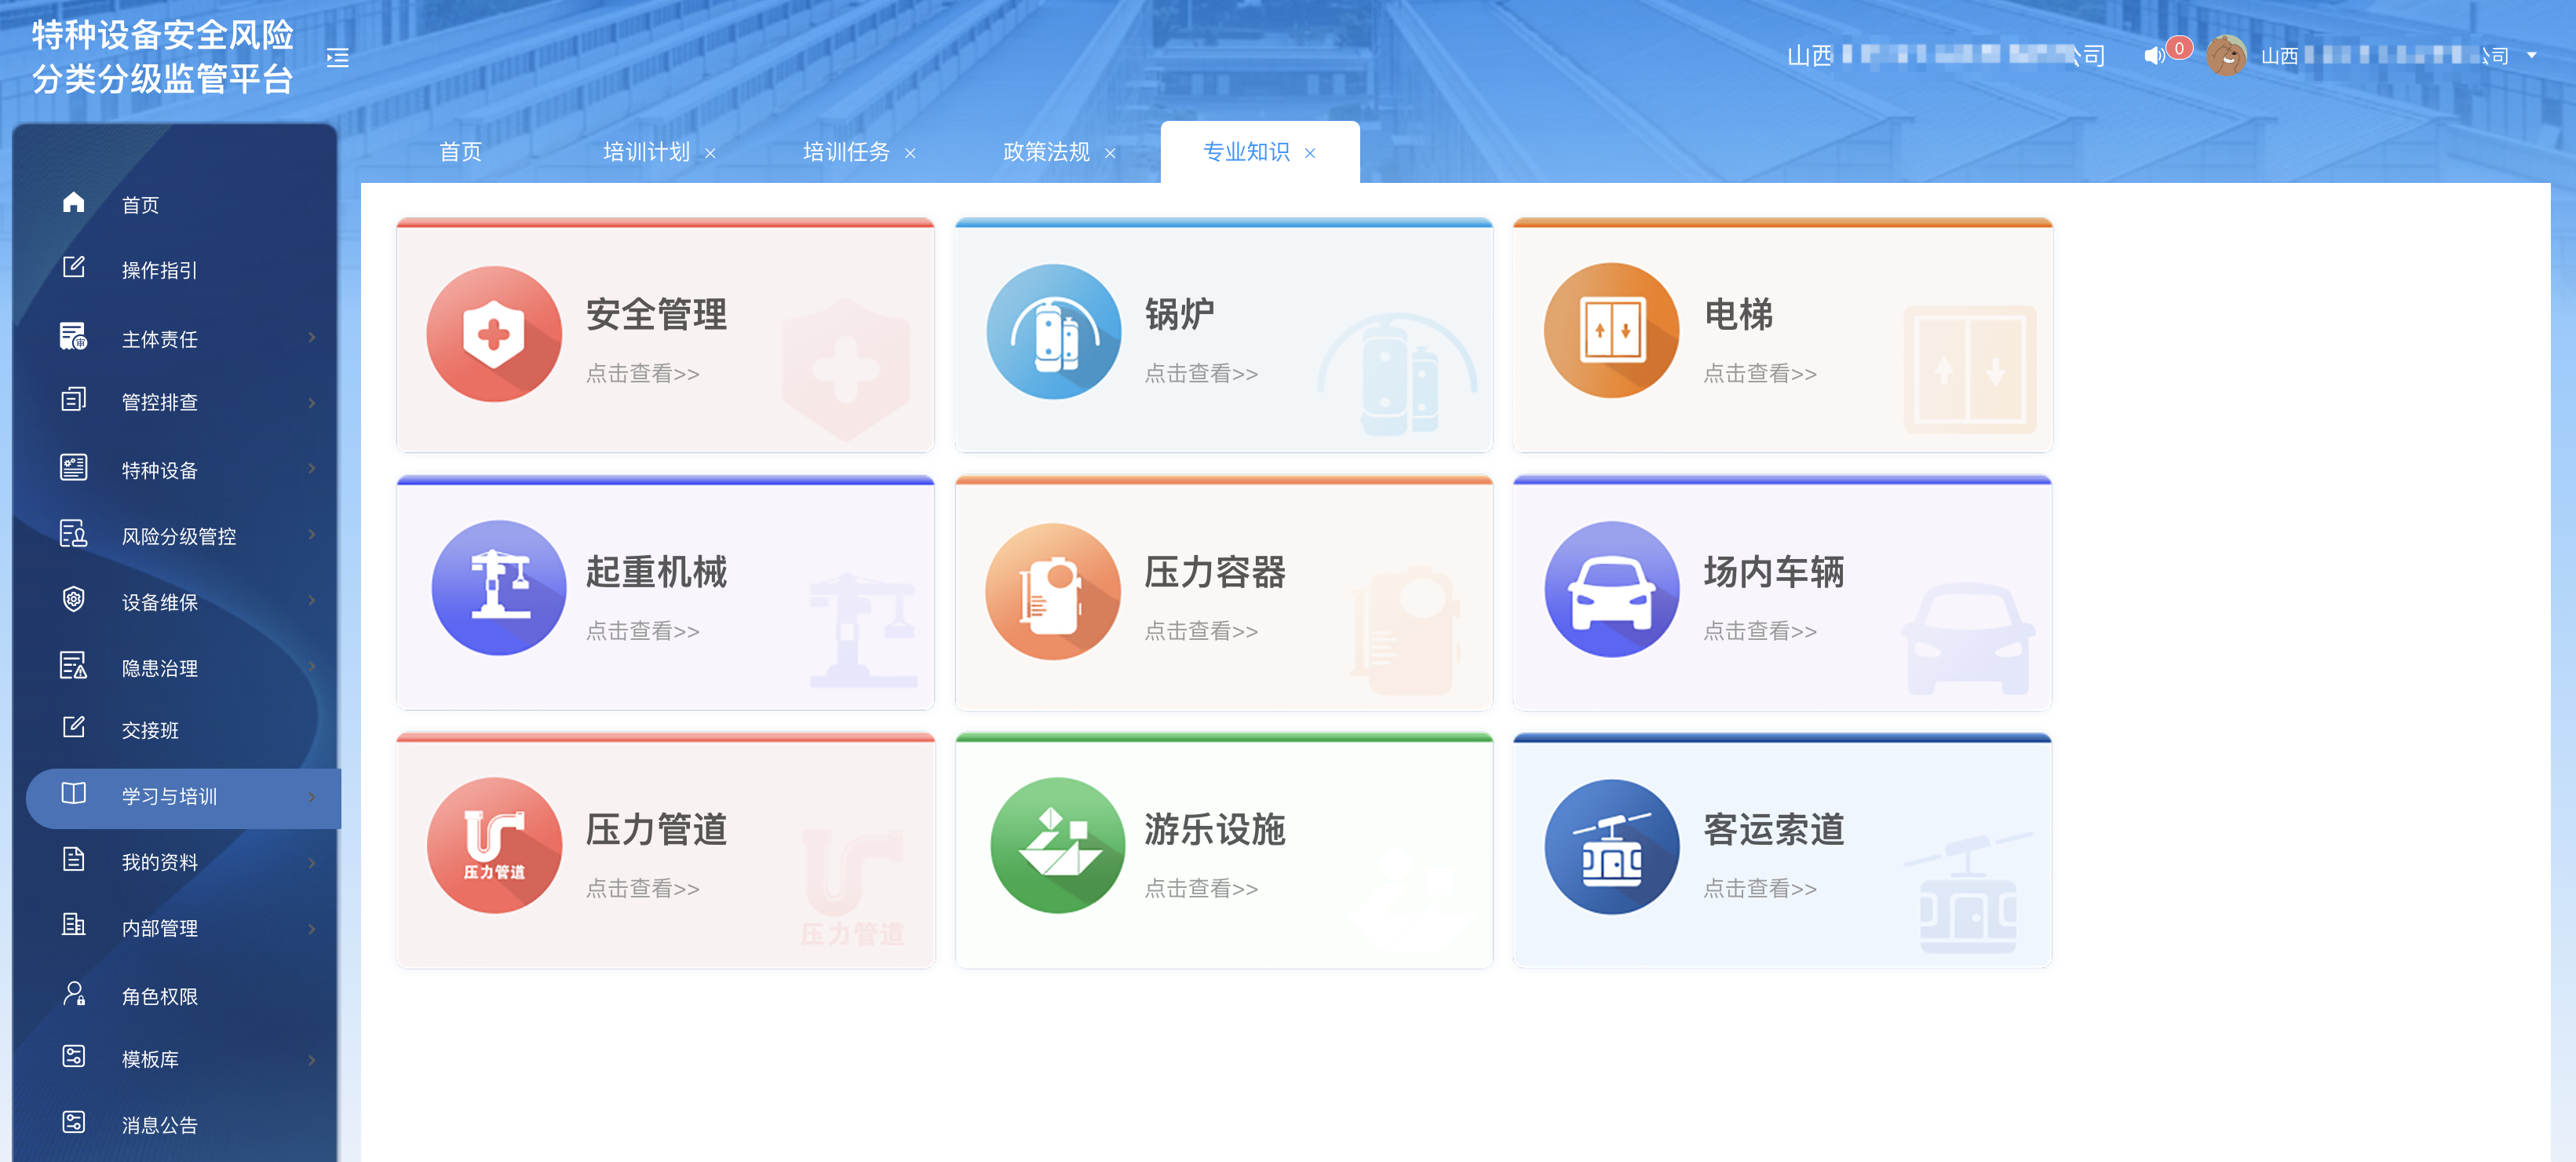Toggle the sidebar collapse menu icon
This screenshot has width=2576, height=1162.
point(338,58)
